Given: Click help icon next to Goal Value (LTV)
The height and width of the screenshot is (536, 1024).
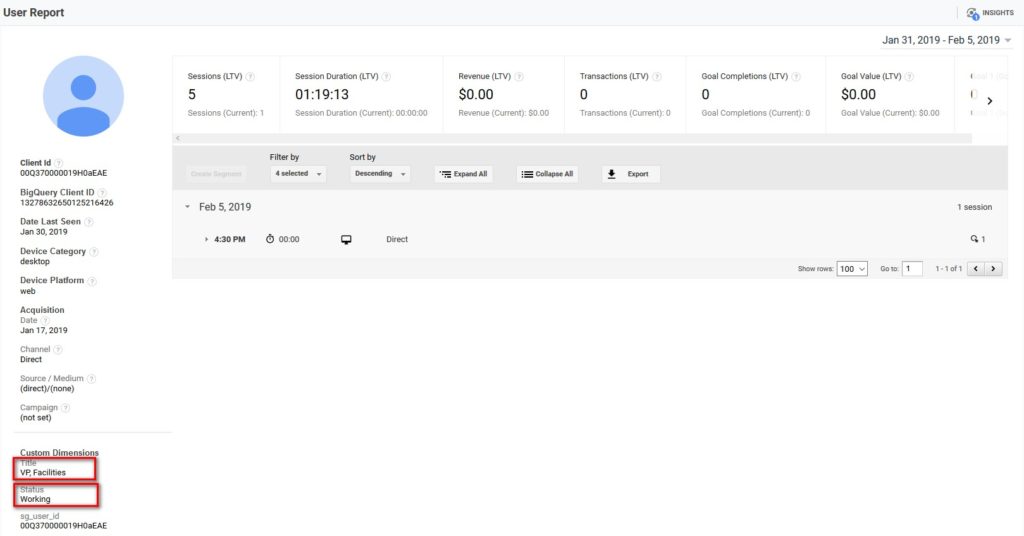Looking at the screenshot, I should [x=909, y=76].
